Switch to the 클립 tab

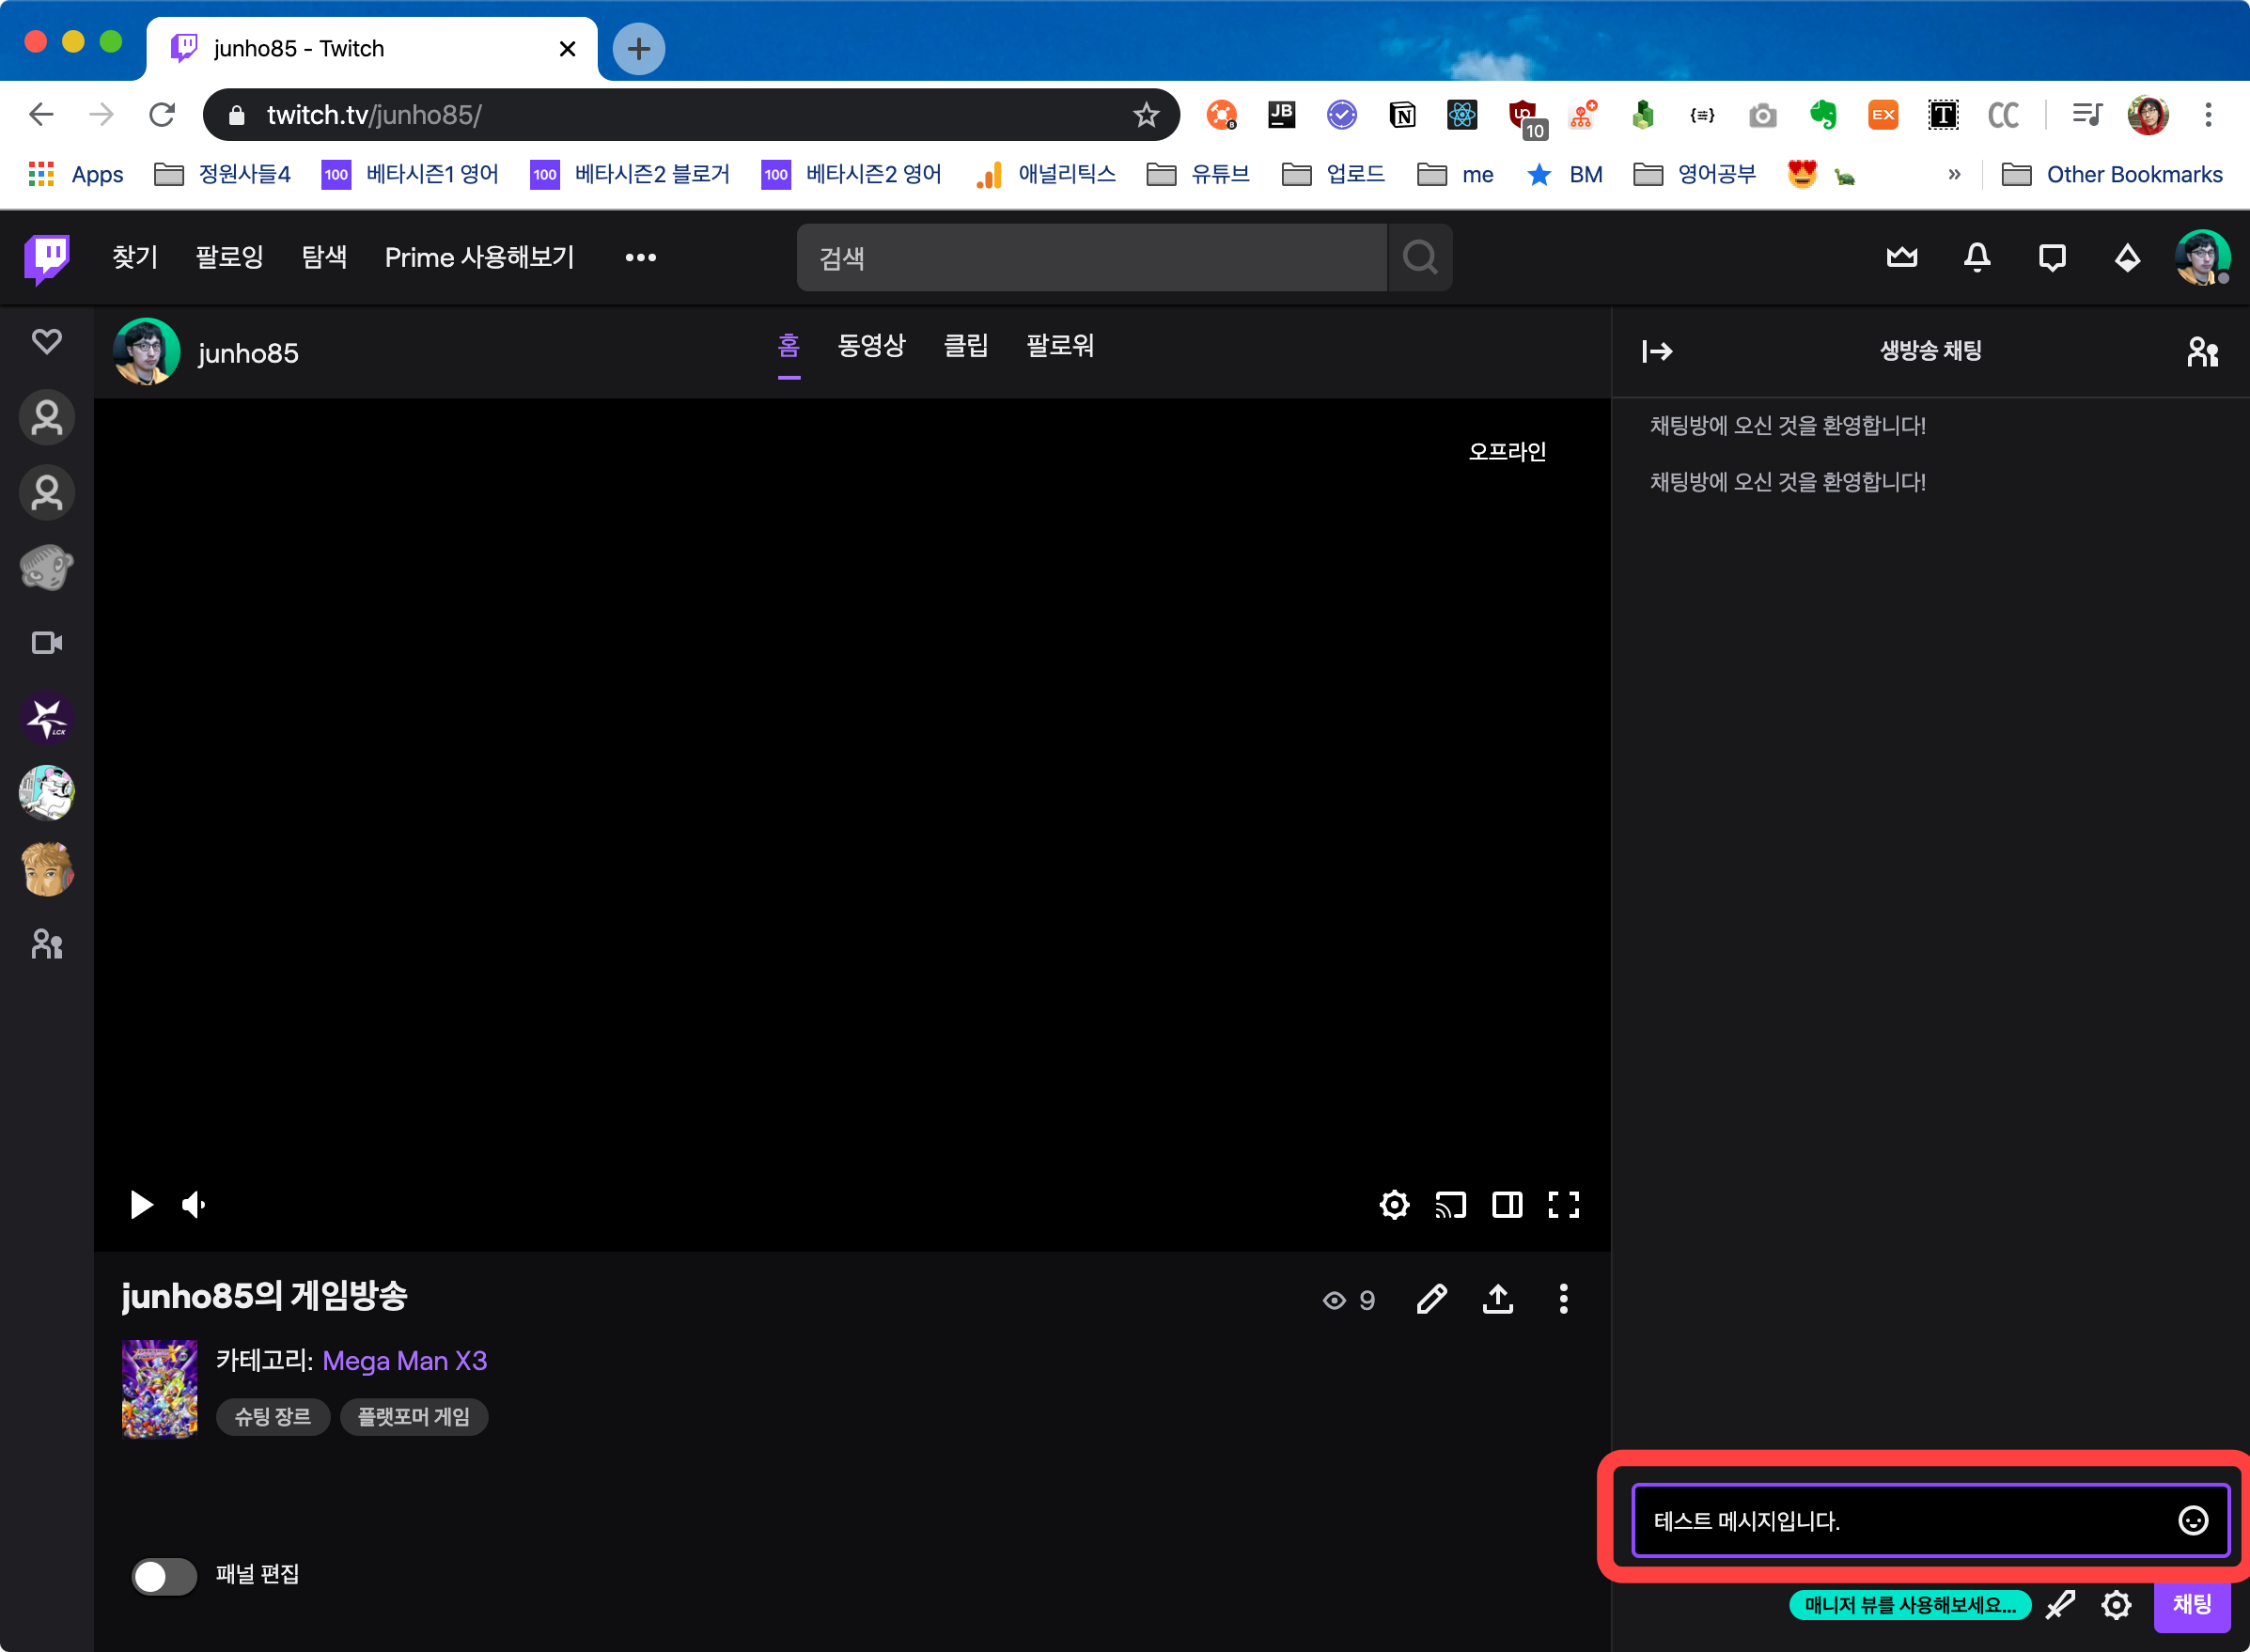965,346
